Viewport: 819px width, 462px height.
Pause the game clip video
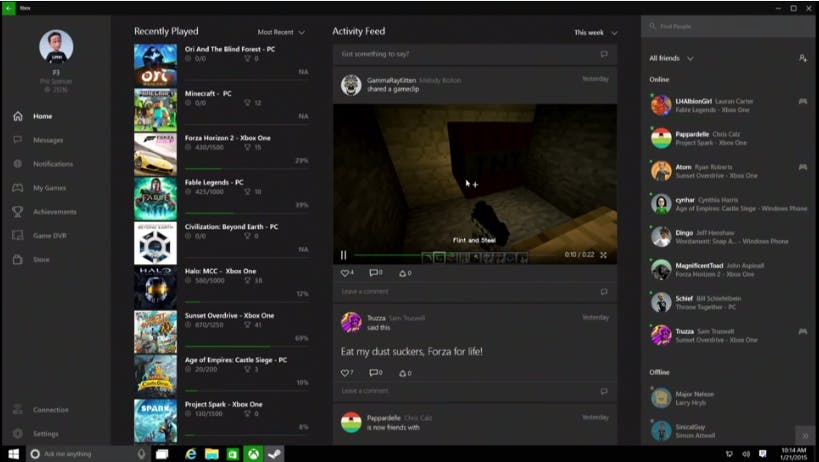point(343,255)
